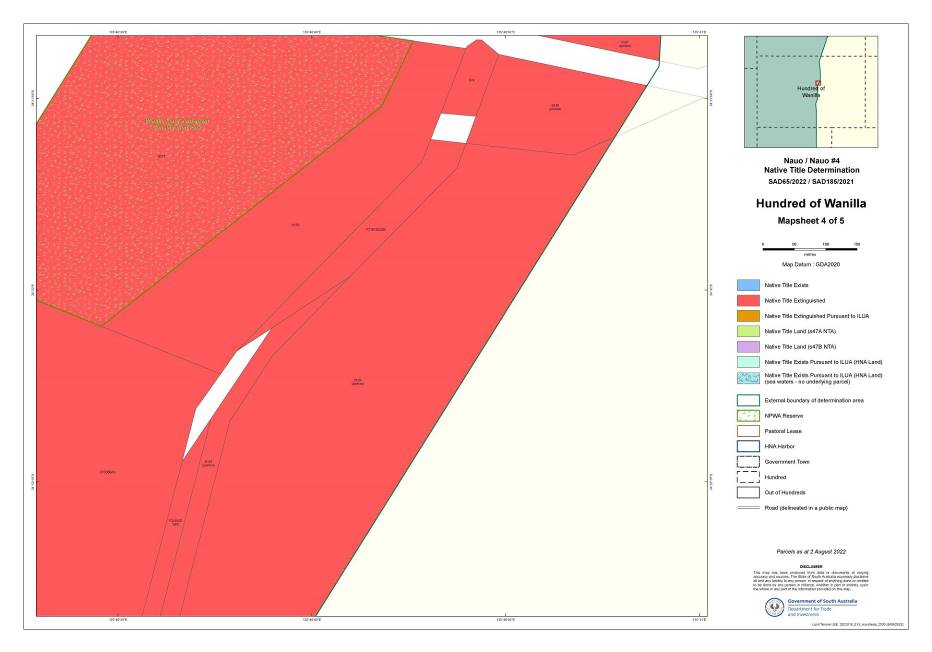
Task: Click the 'DISCLAIMER' heading
Action: 811,567
